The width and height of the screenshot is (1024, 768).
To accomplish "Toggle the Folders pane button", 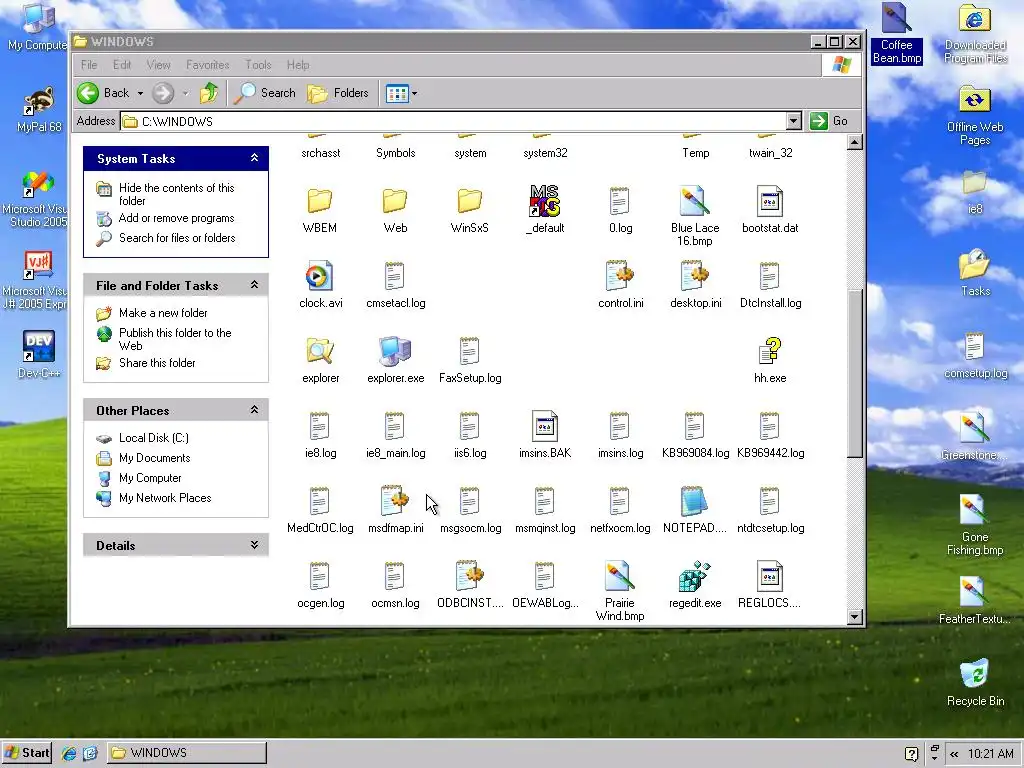I will coord(338,93).
